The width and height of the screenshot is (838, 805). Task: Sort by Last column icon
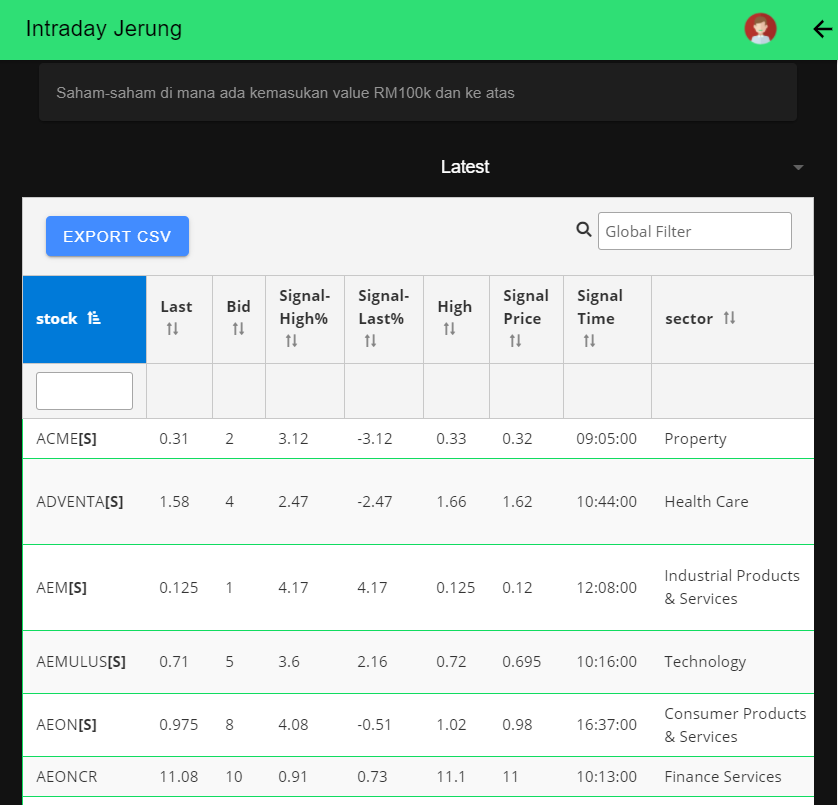click(172, 329)
